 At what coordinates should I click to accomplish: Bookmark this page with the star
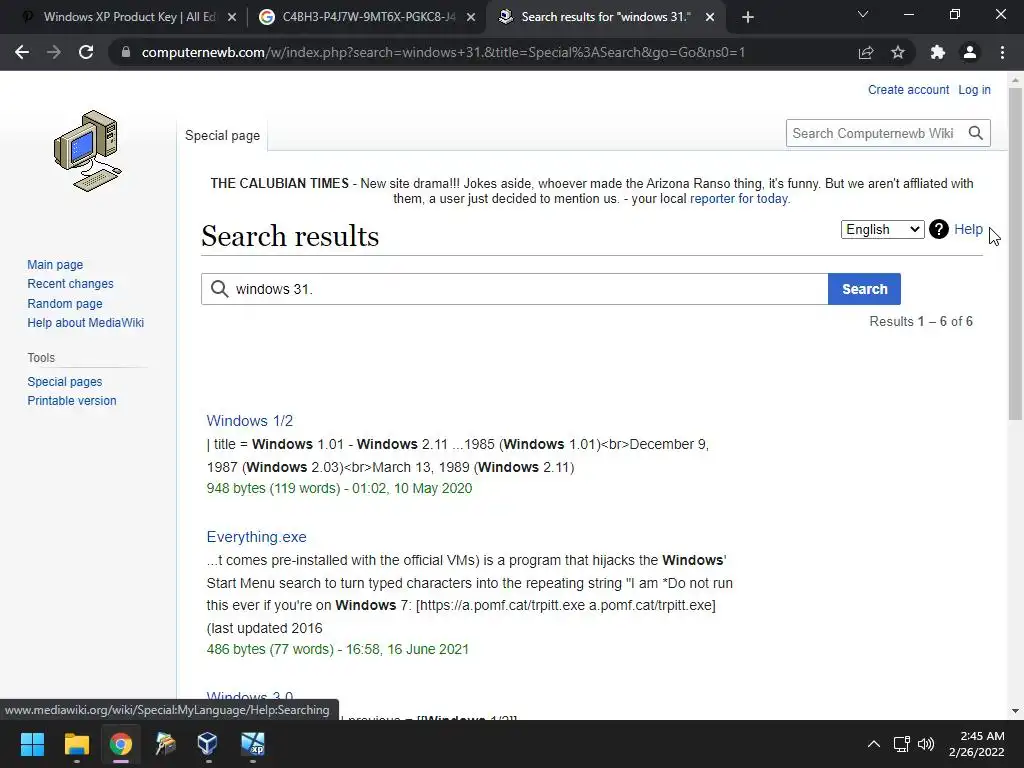tap(898, 52)
